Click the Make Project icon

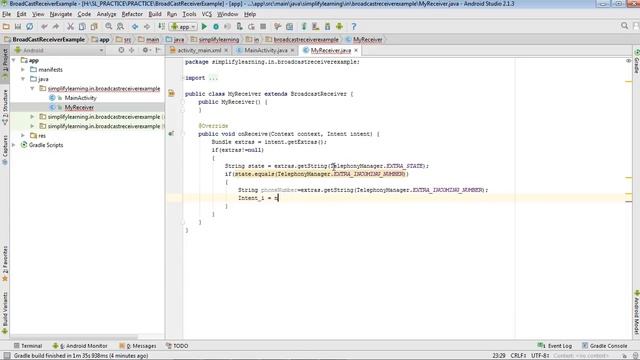tap(162, 27)
